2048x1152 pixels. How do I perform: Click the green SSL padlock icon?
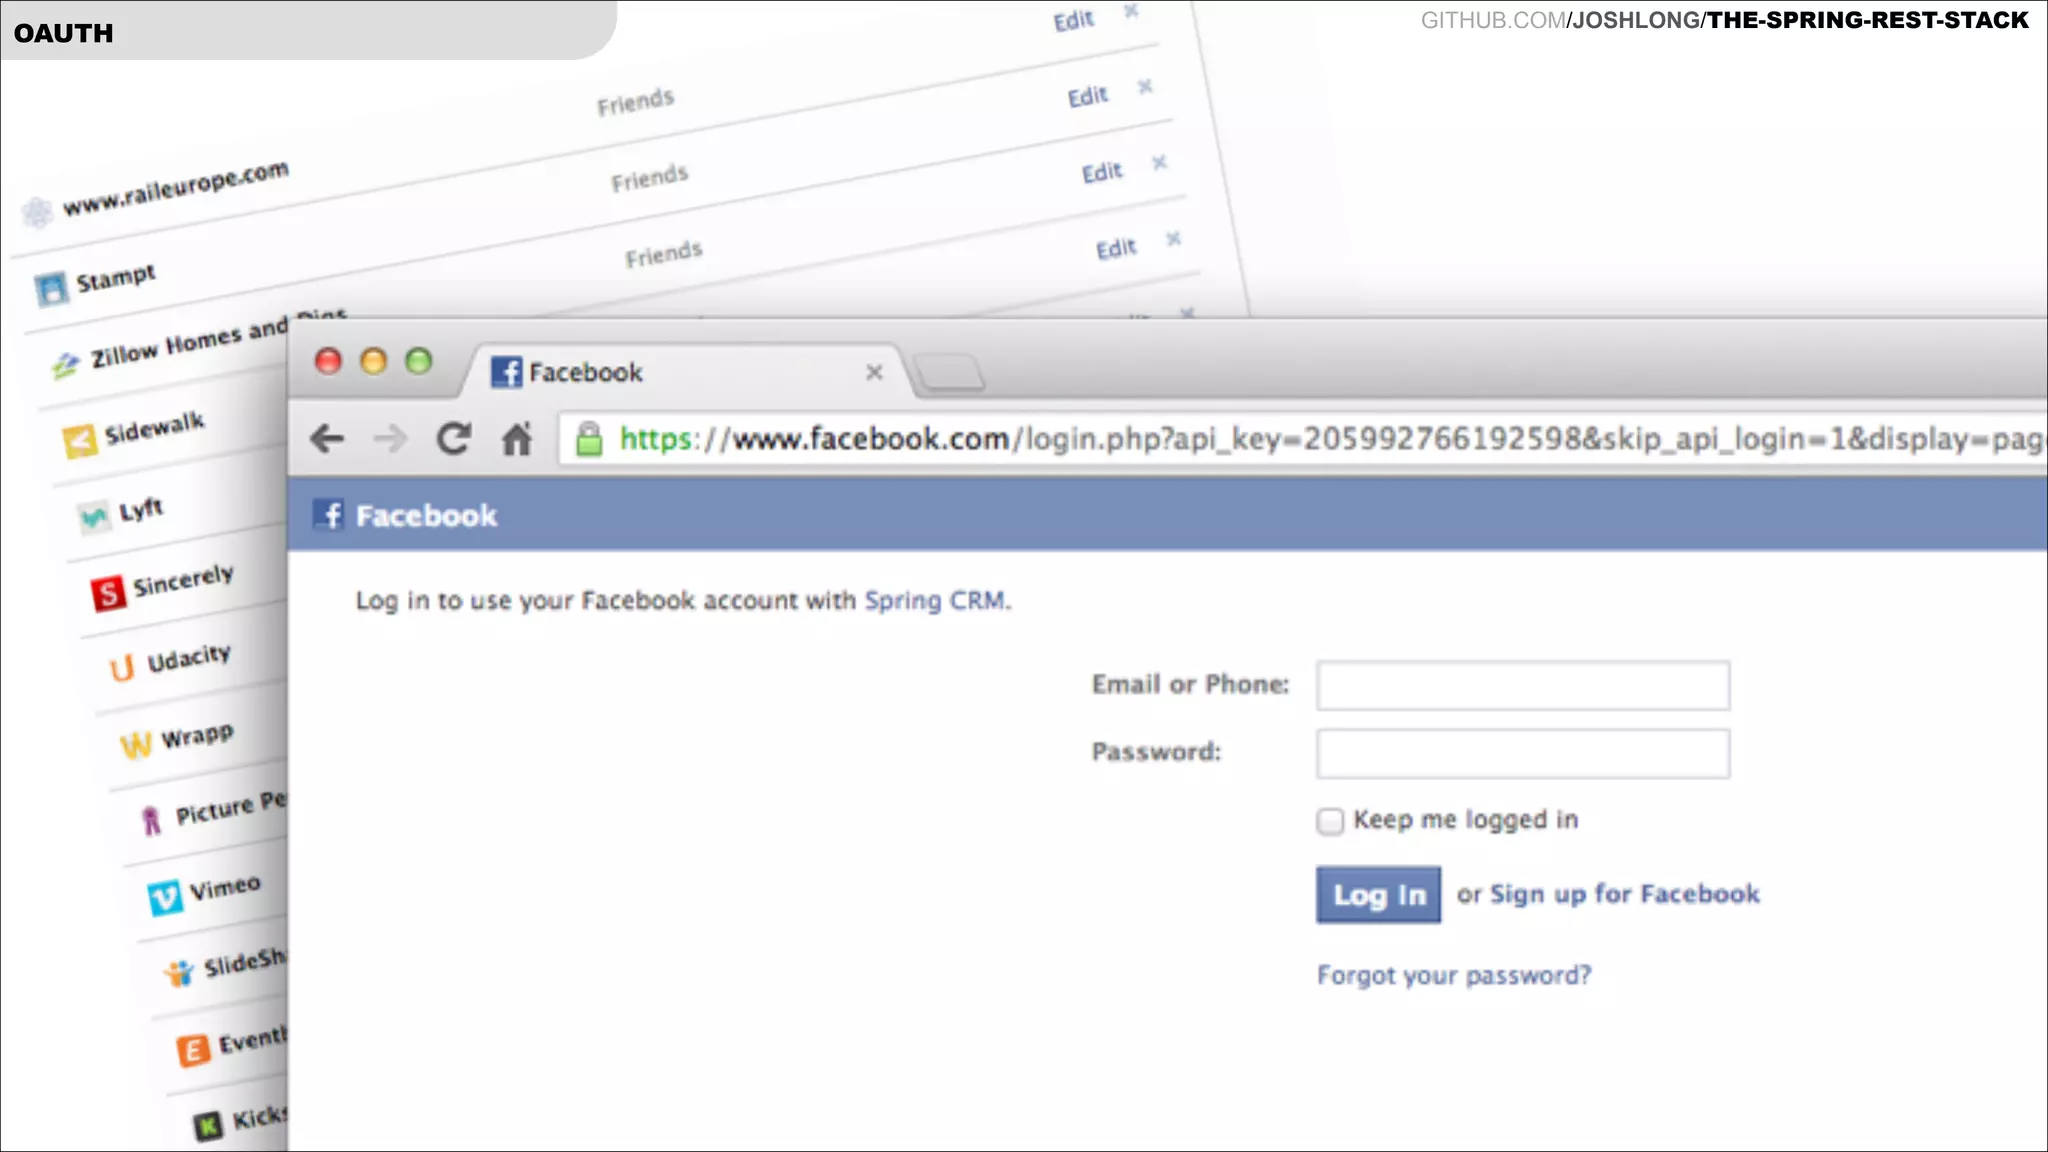click(x=590, y=438)
